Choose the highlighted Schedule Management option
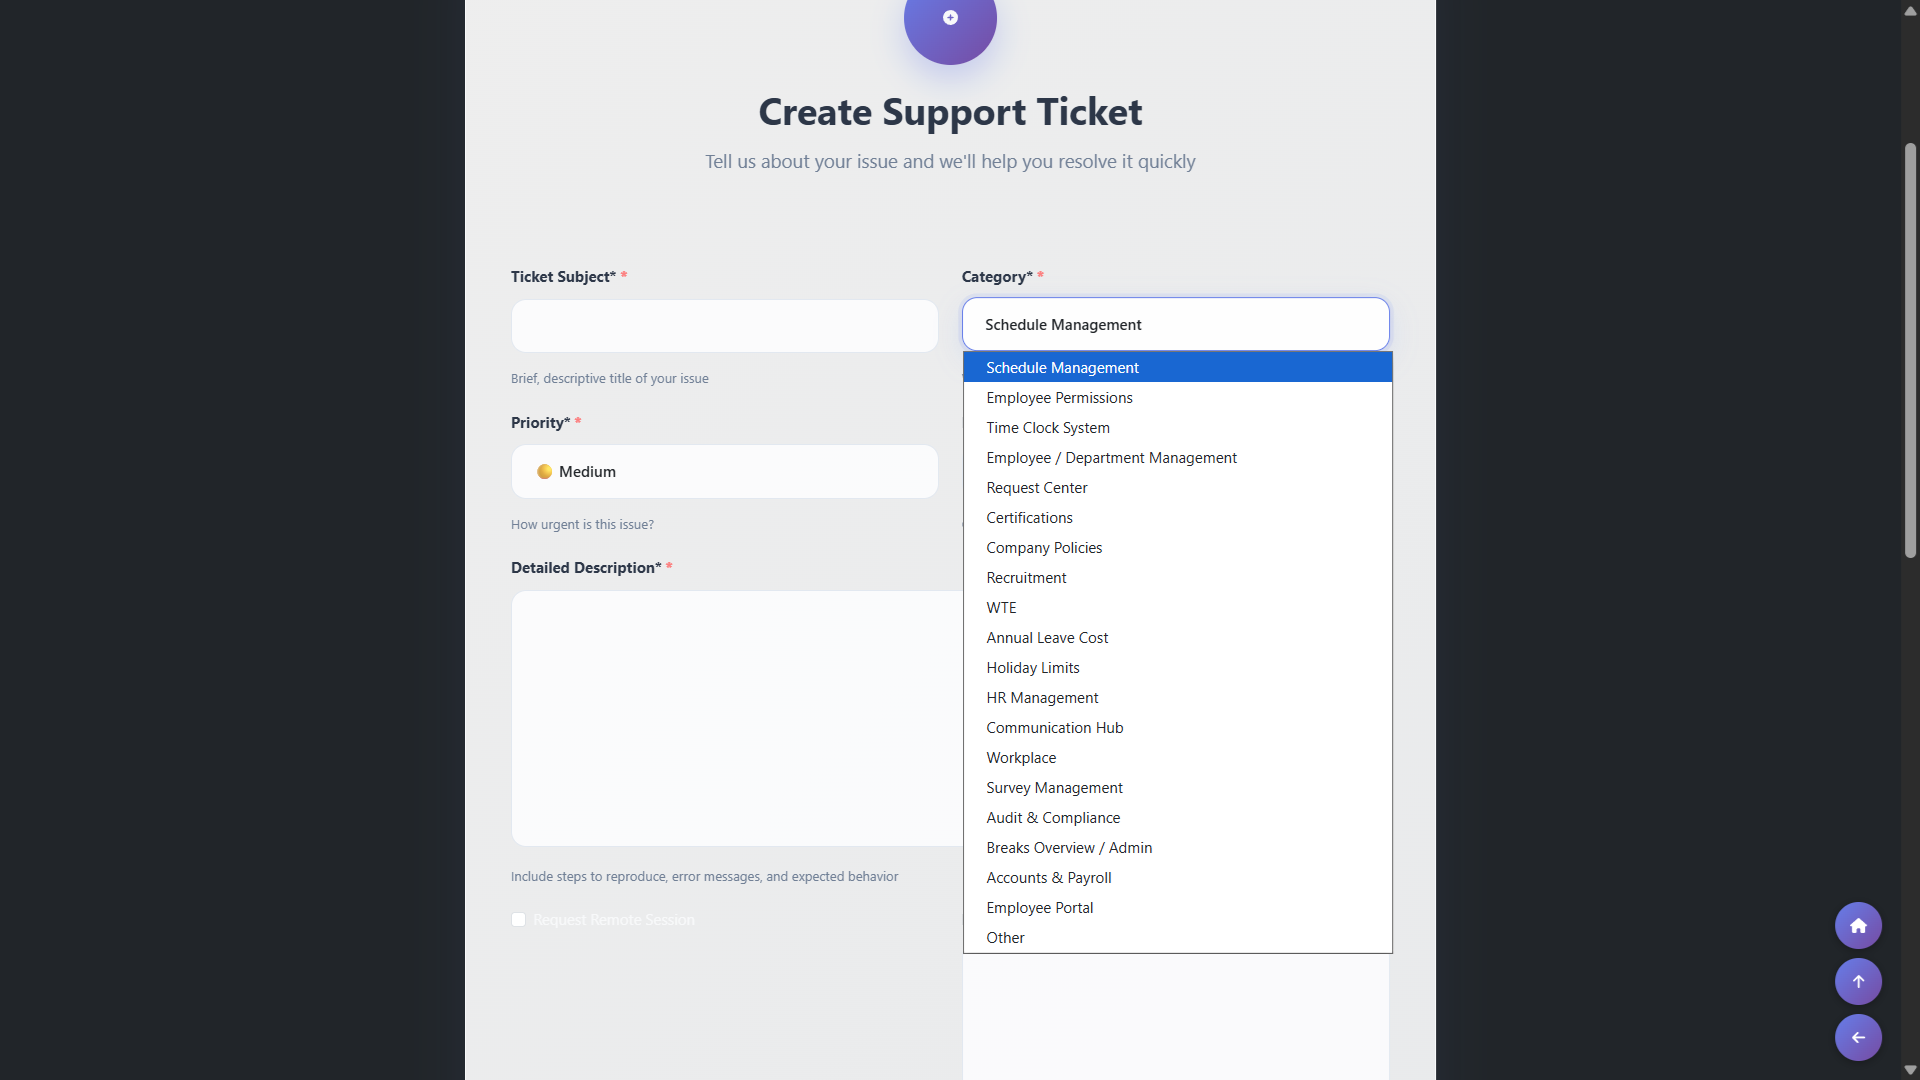Image resolution: width=1920 pixels, height=1080 pixels. (1062, 367)
